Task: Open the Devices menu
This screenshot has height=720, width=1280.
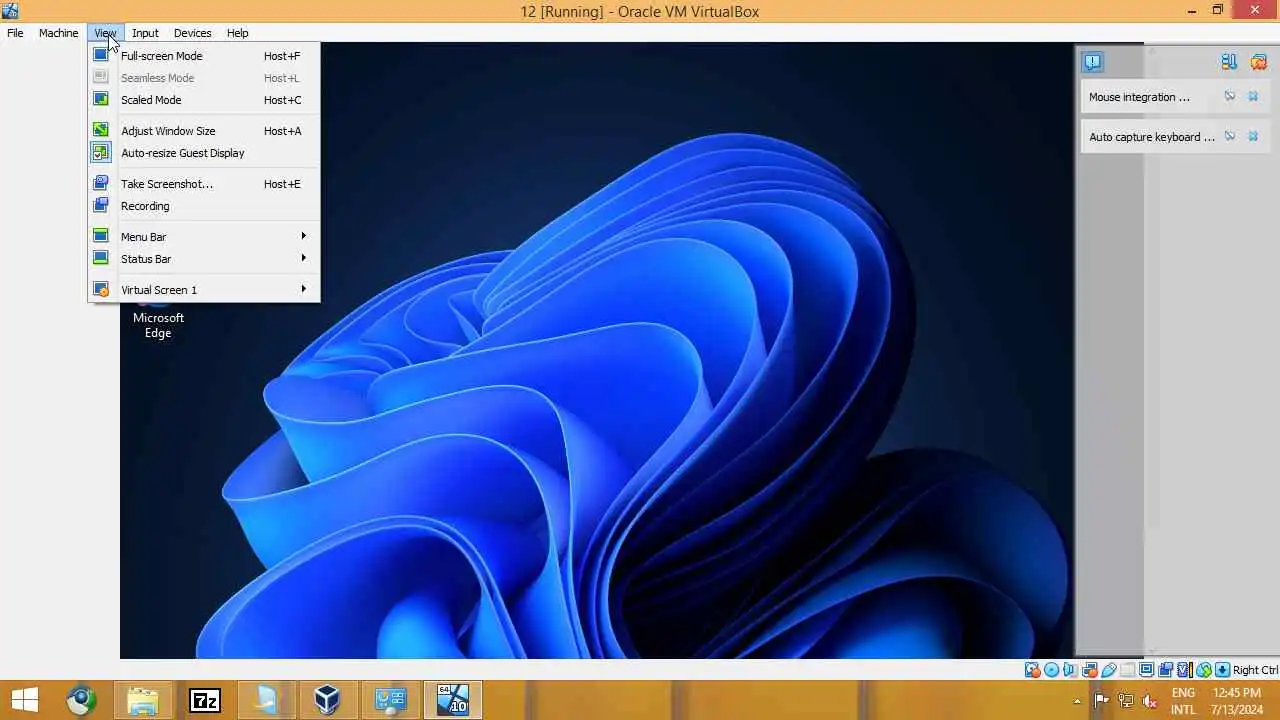Action: pos(192,33)
